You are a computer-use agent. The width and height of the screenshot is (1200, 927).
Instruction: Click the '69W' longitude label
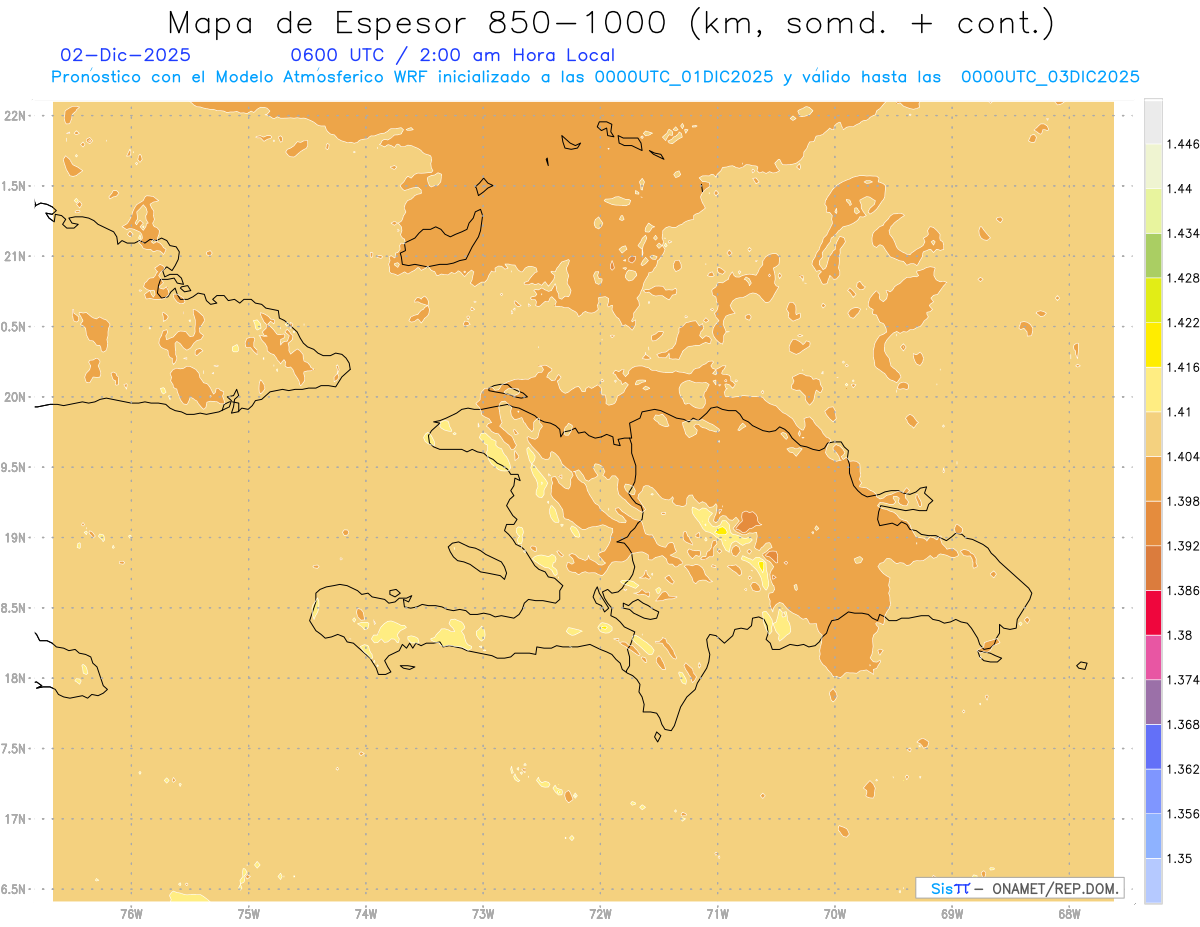(x=952, y=914)
